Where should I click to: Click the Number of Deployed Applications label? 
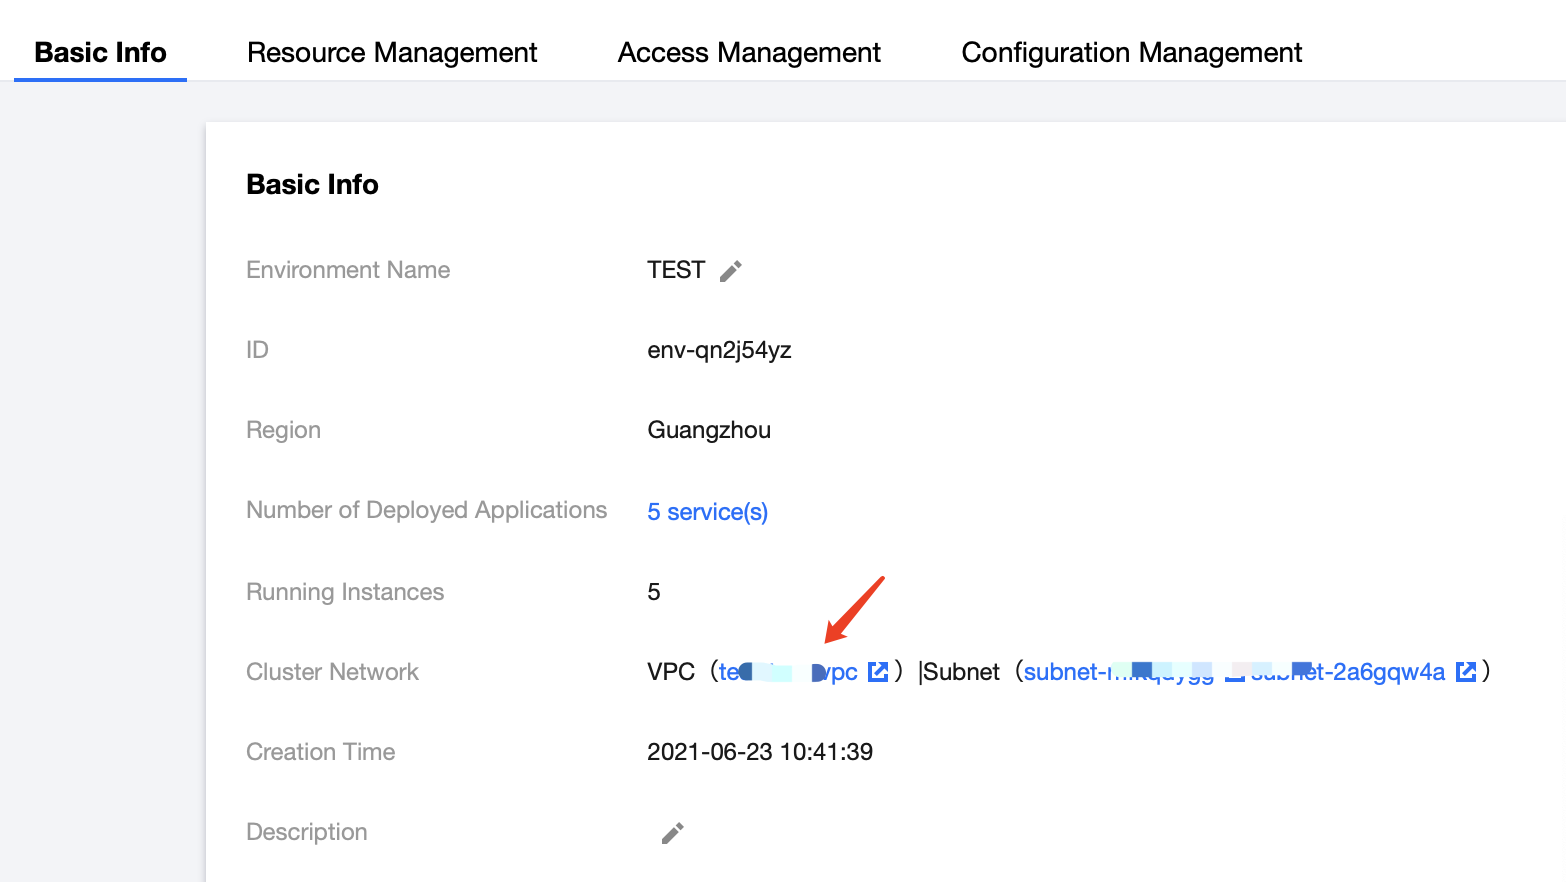[426, 510]
